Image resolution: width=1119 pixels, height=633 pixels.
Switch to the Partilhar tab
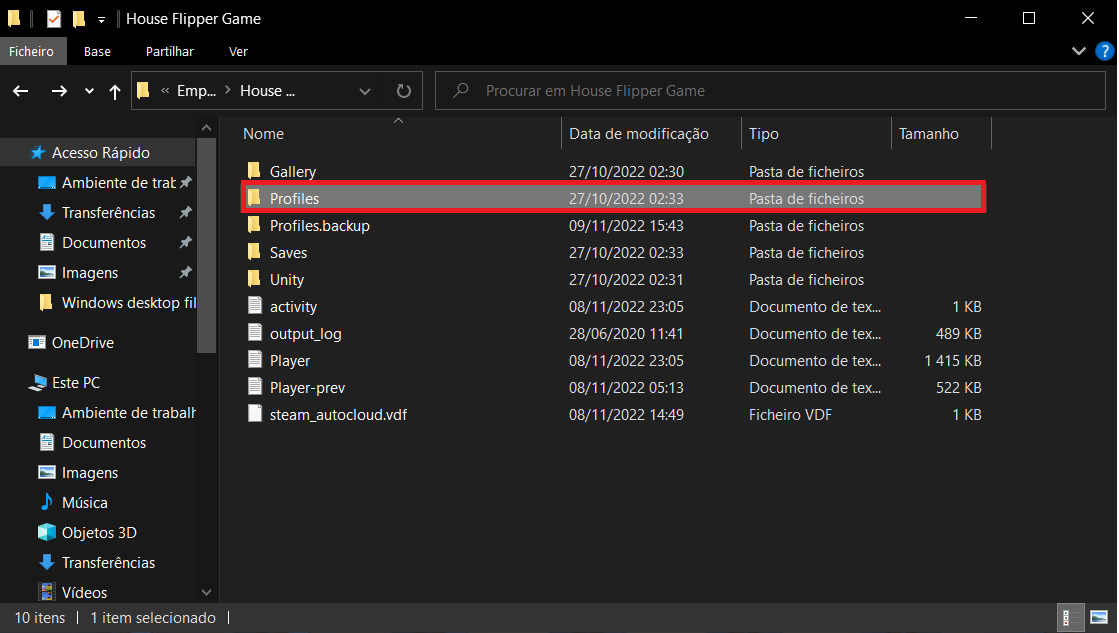[x=169, y=51]
